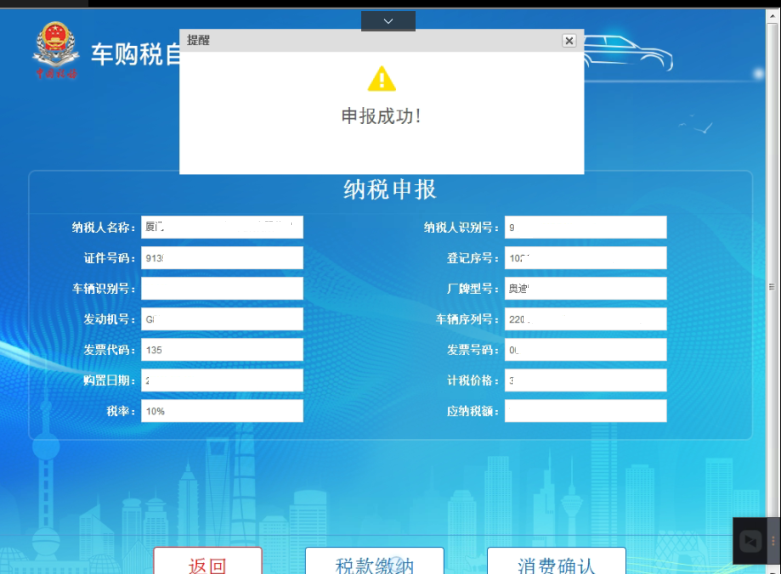Click the 消费确认 button
This screenshot has width=781, height=574.
[x=556, y=561]
